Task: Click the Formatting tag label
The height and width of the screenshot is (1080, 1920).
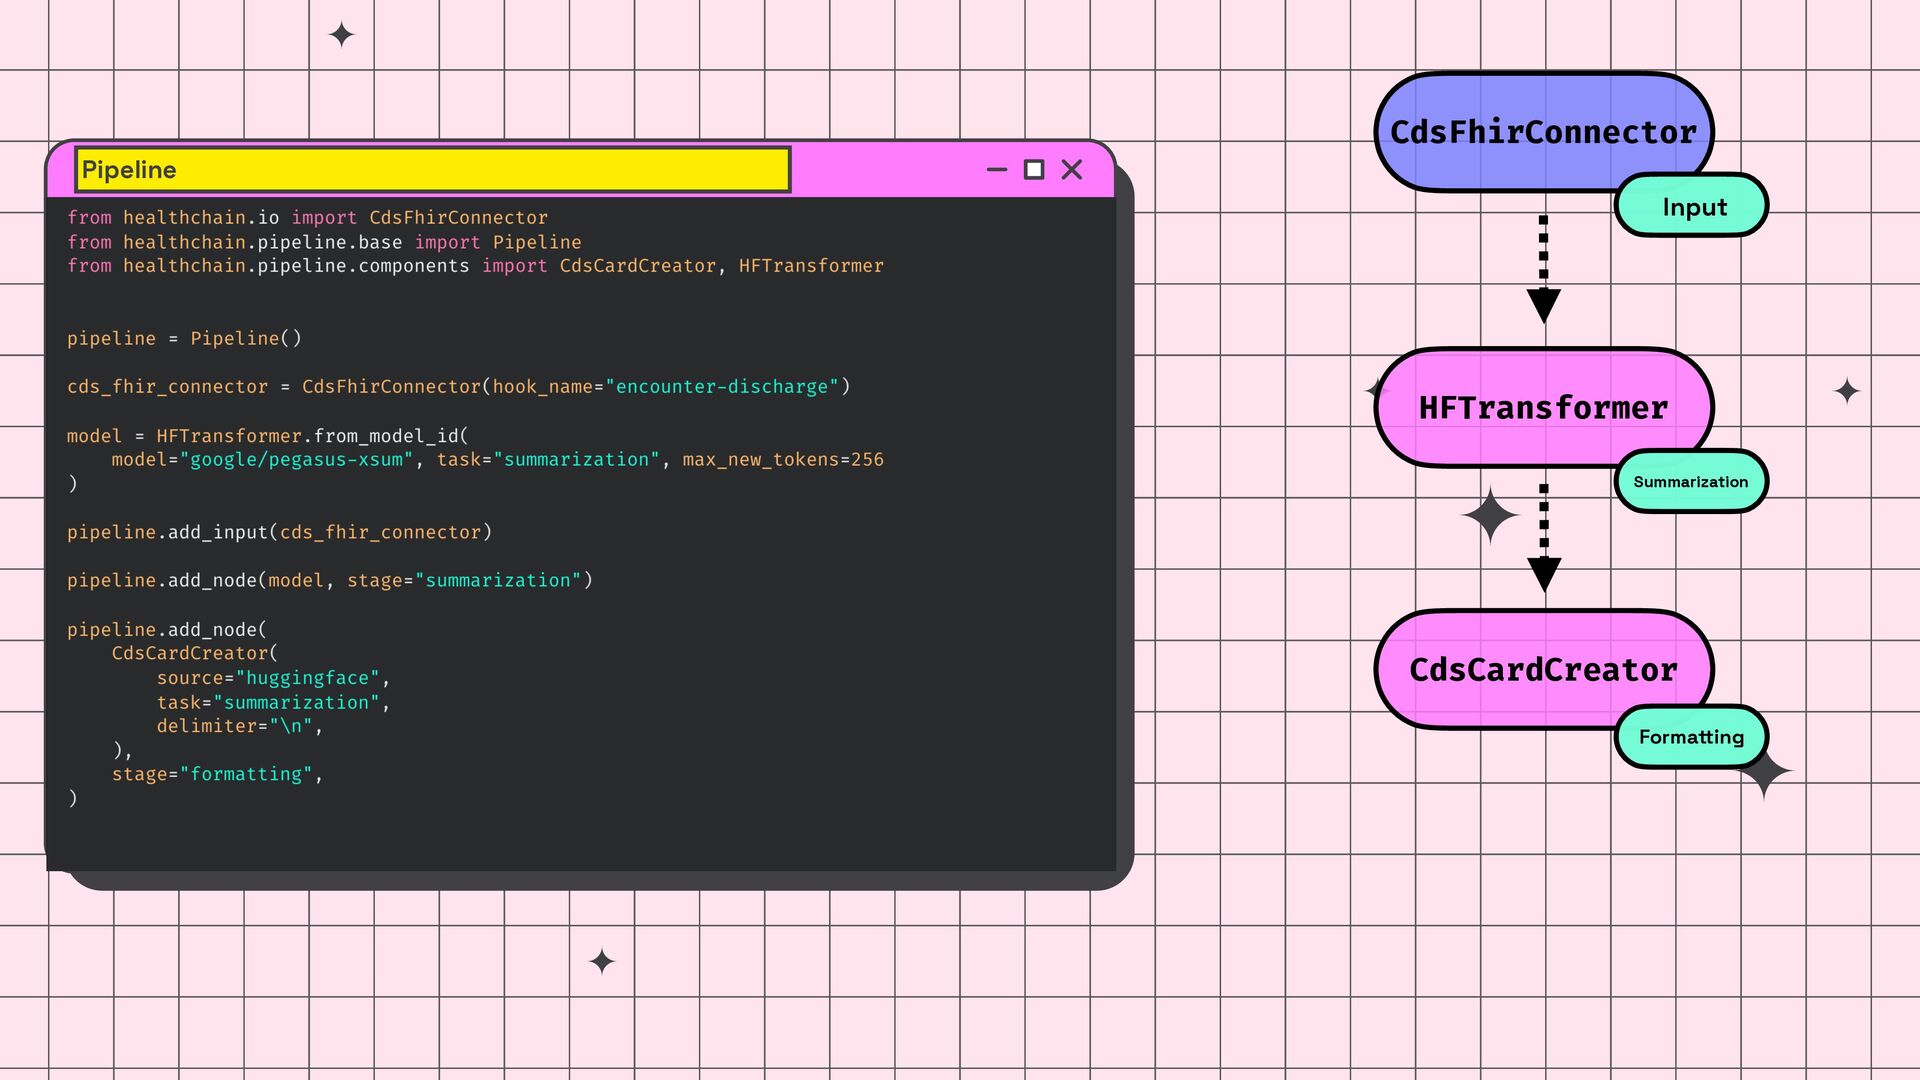Action: (1691, 737)
